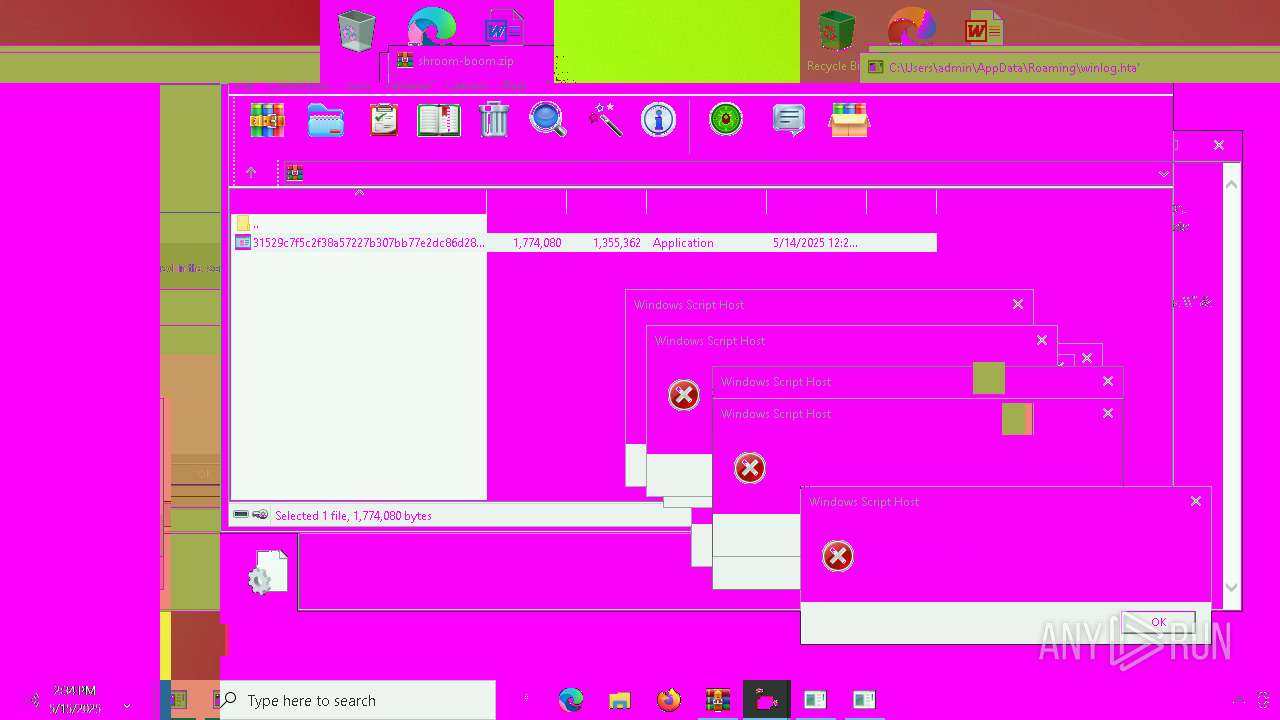Image resolution: width=1280 pixels, height=720 pixels.
Task: Click the WinRAR Add to archive icon
Action: click(267, 121)
